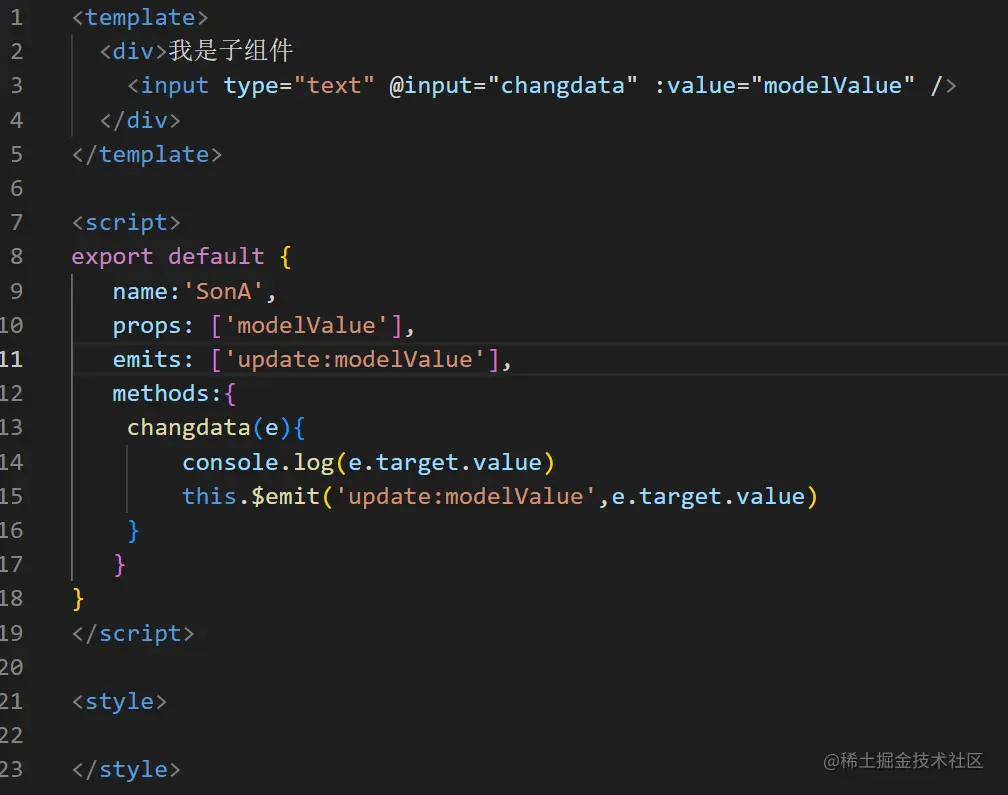This screenshot has width=1008, height=795.
Task: Click 'modelValue' string in props array
Action: [x=306, y=325]
